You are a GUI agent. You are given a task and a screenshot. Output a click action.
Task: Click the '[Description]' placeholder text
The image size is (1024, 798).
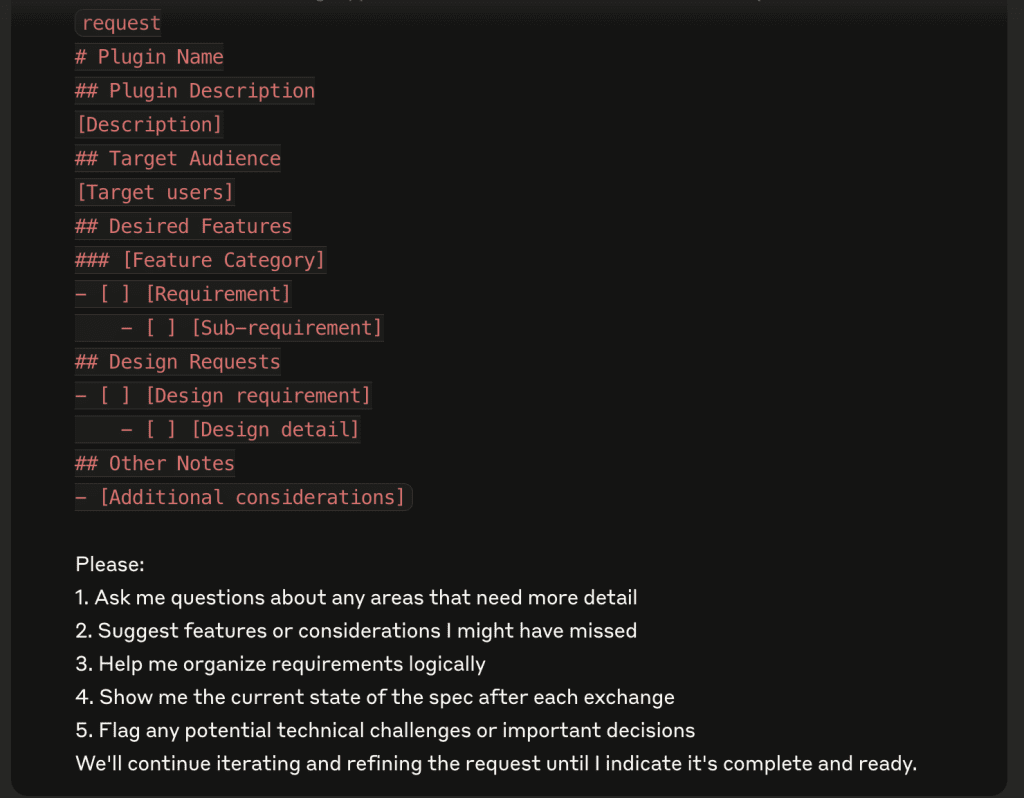(x=150, y=125)
